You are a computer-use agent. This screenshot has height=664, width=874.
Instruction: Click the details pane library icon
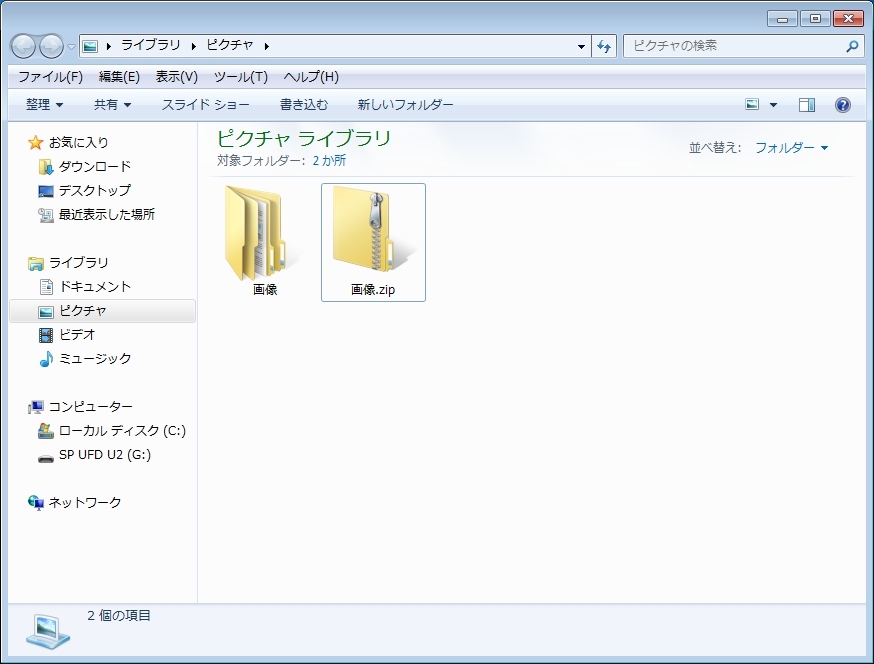48,632
